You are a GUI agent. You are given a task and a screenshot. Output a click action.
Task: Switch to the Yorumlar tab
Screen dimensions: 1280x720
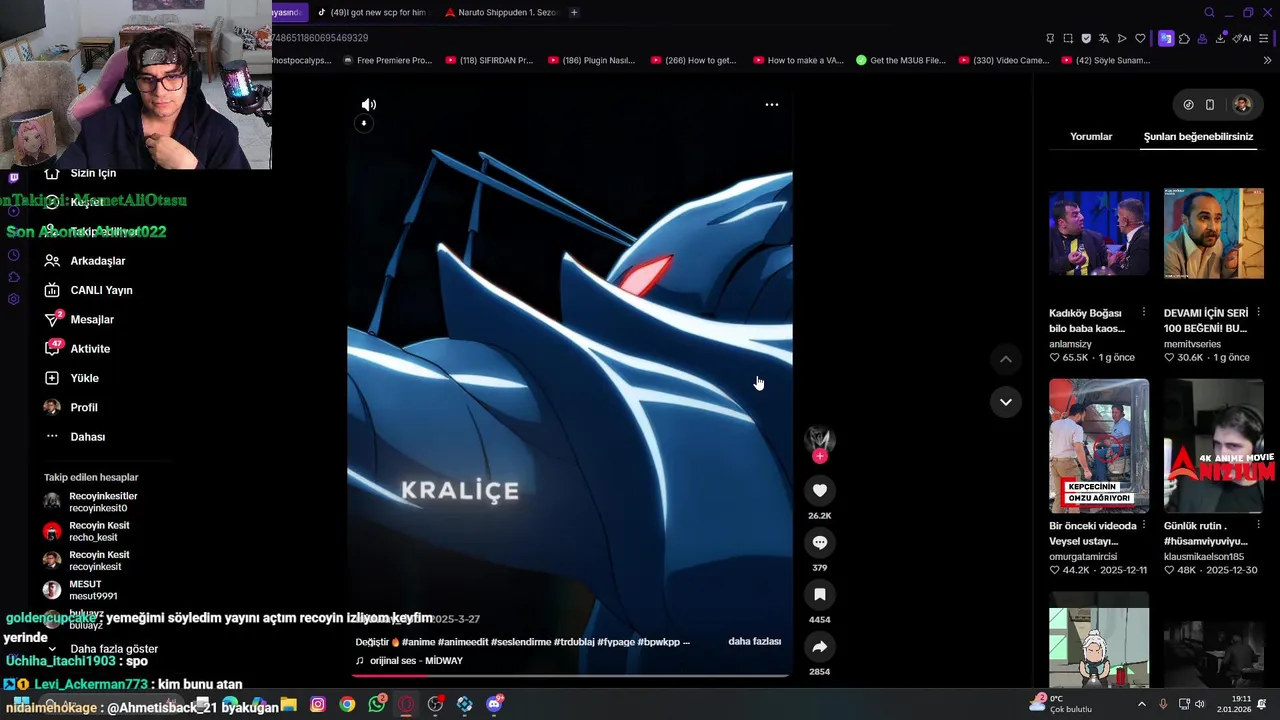(x=1091, y=137)
